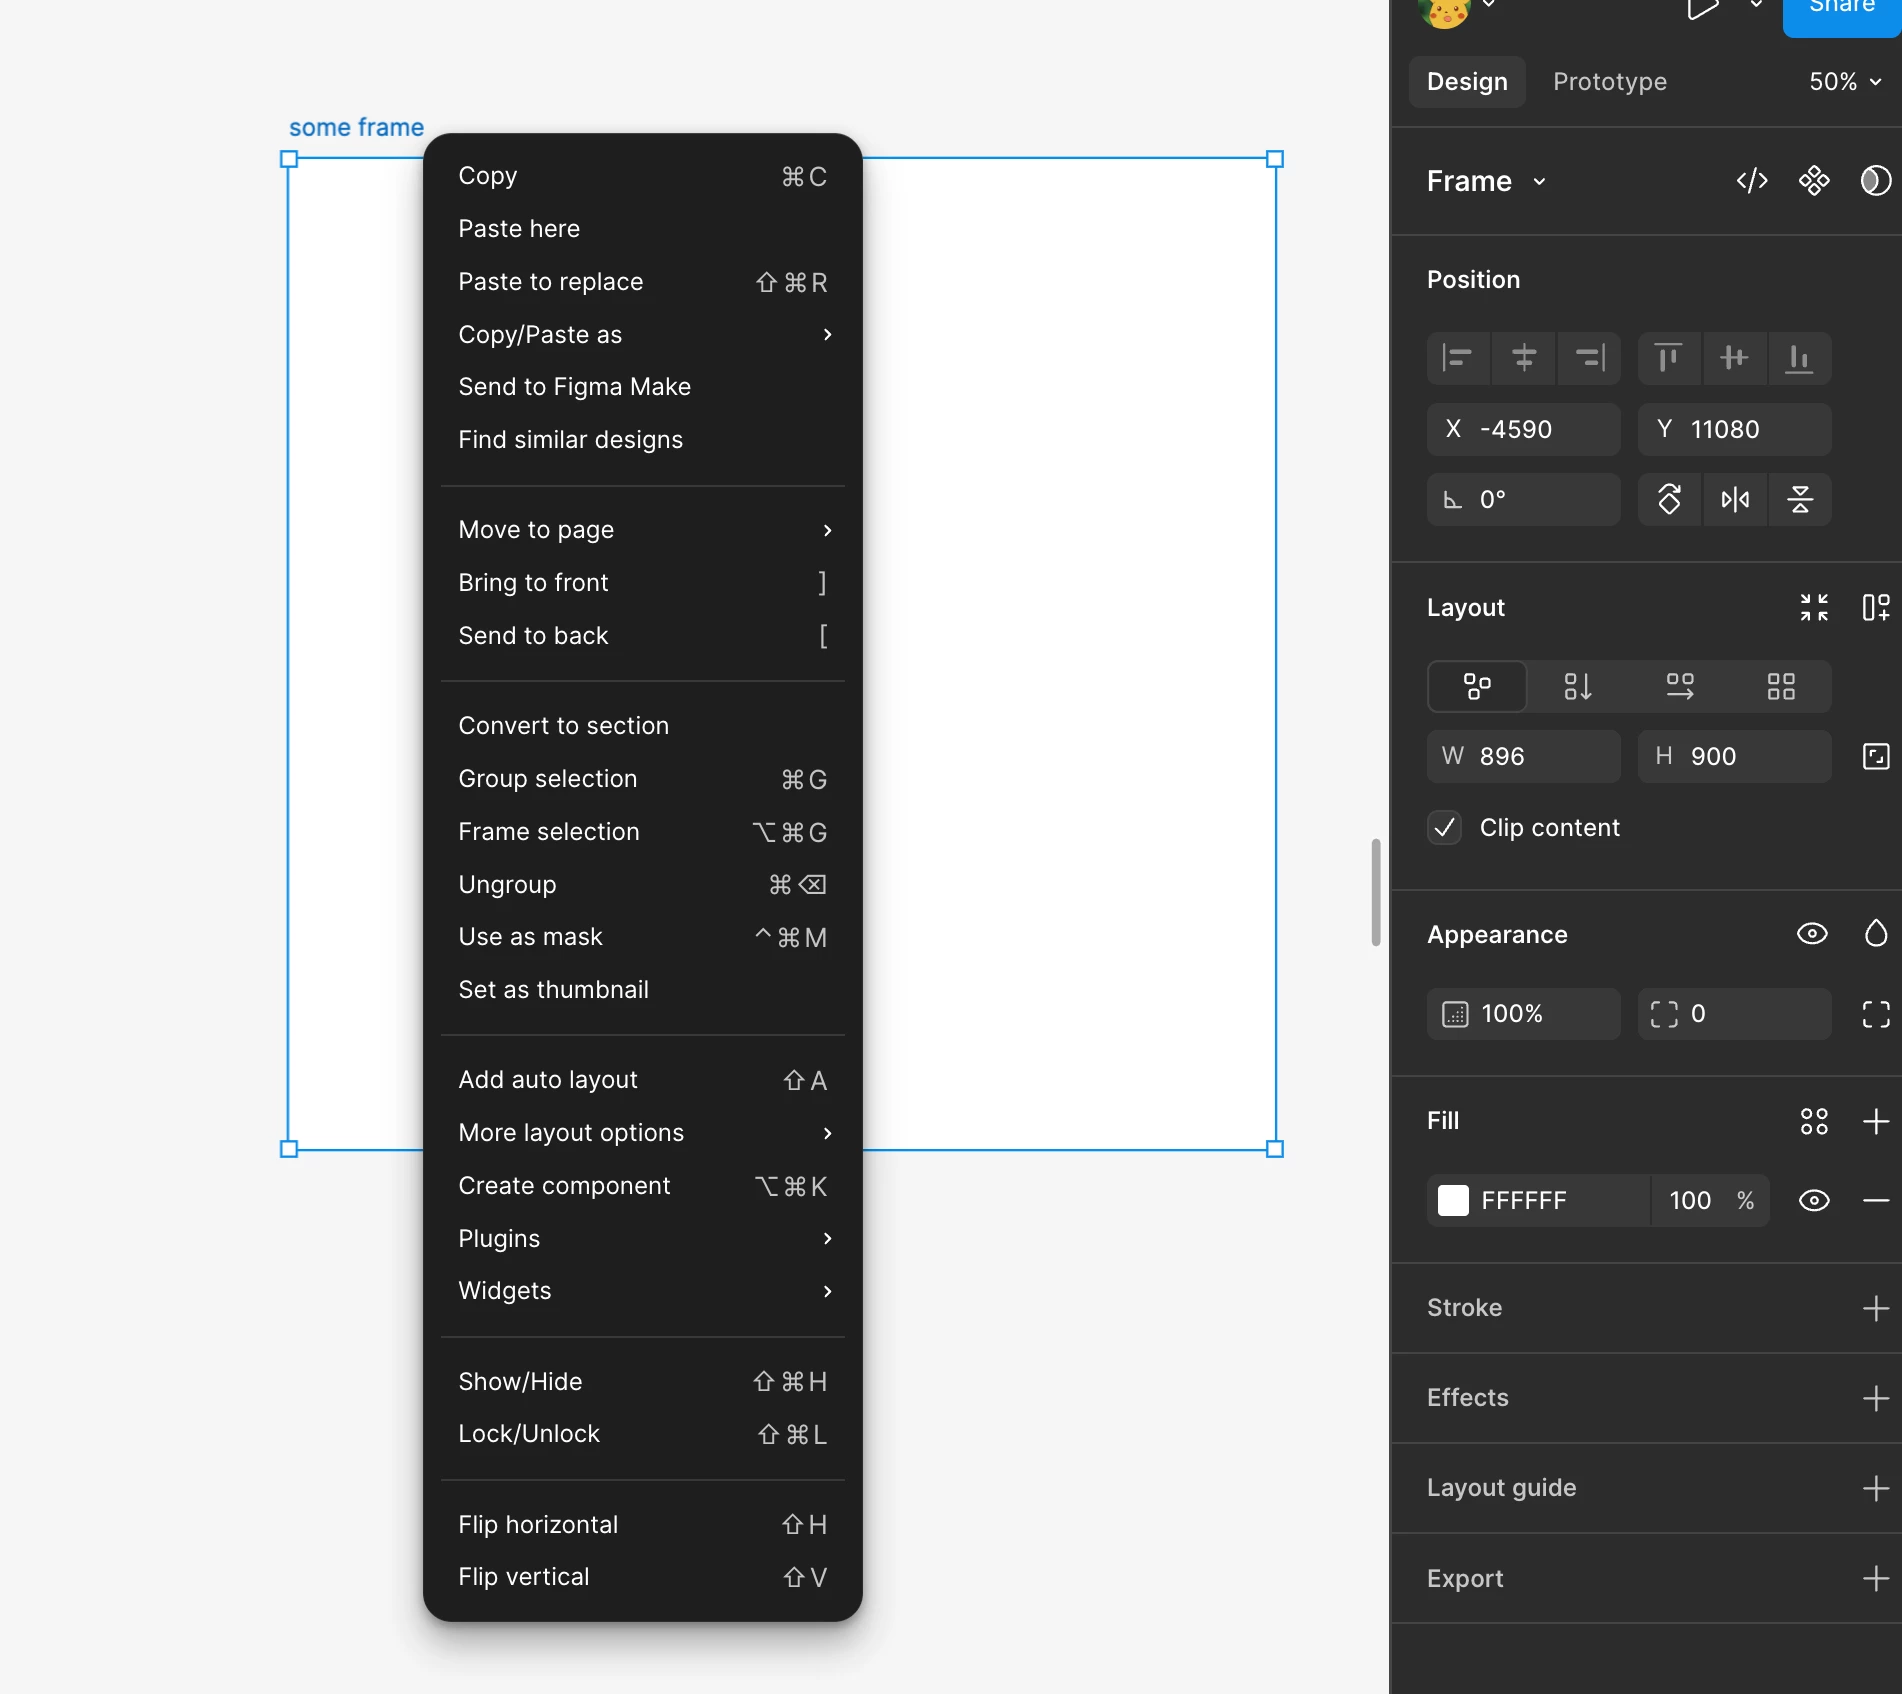This screenshot has height=1694, width=1902.
Task: Select the freeform layout flow option
Action: click(1477, 686)
